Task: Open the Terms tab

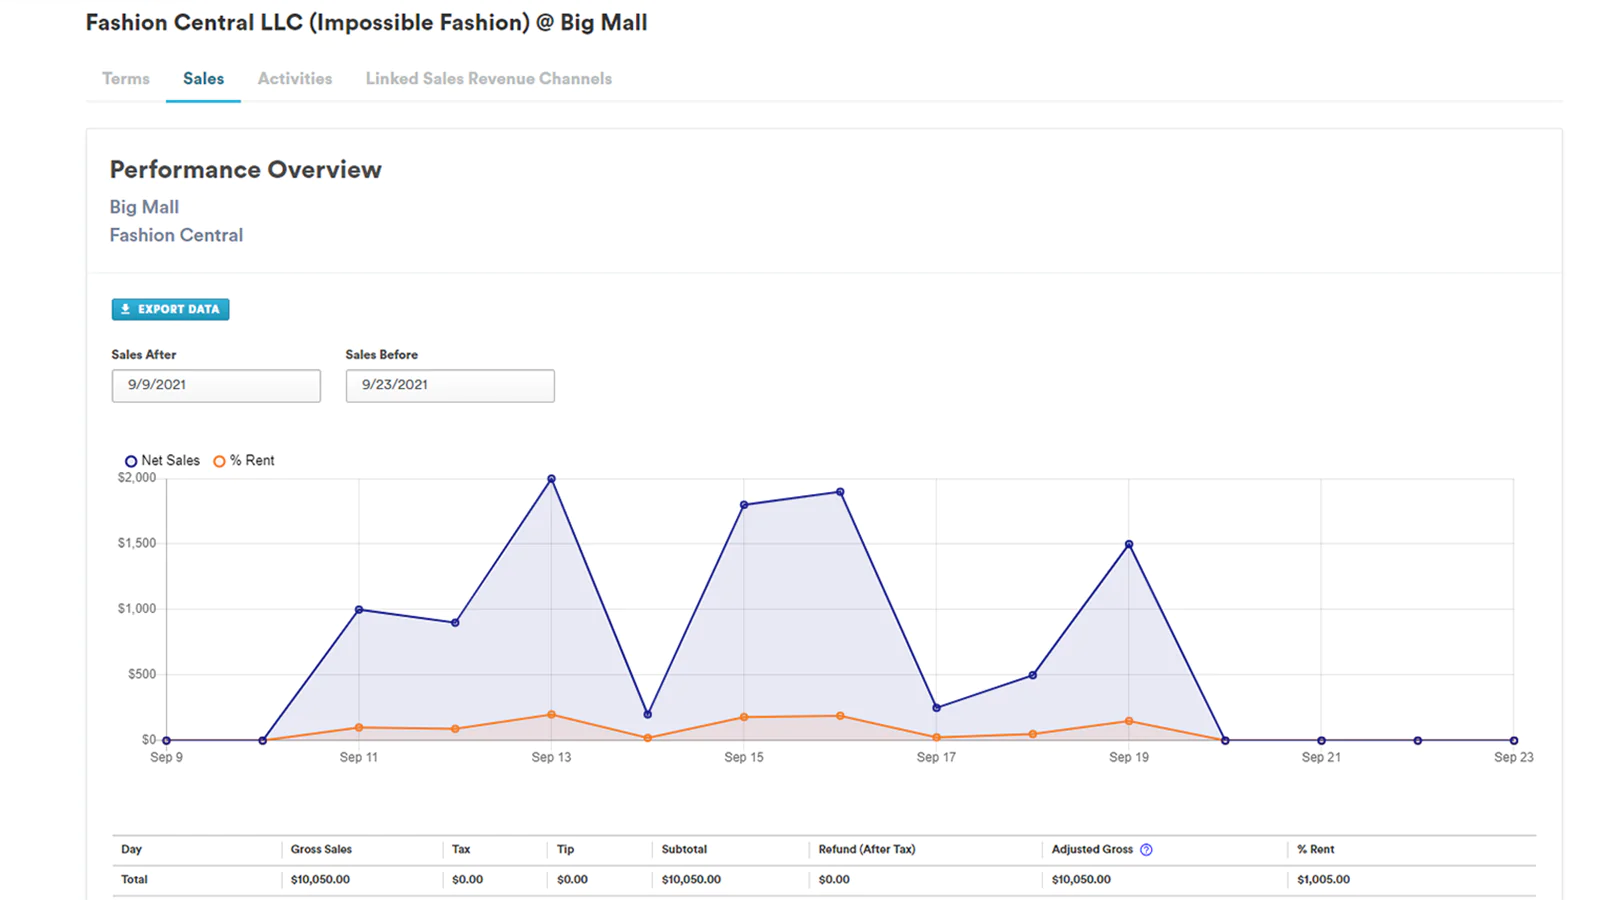Action: pos(126,79)
